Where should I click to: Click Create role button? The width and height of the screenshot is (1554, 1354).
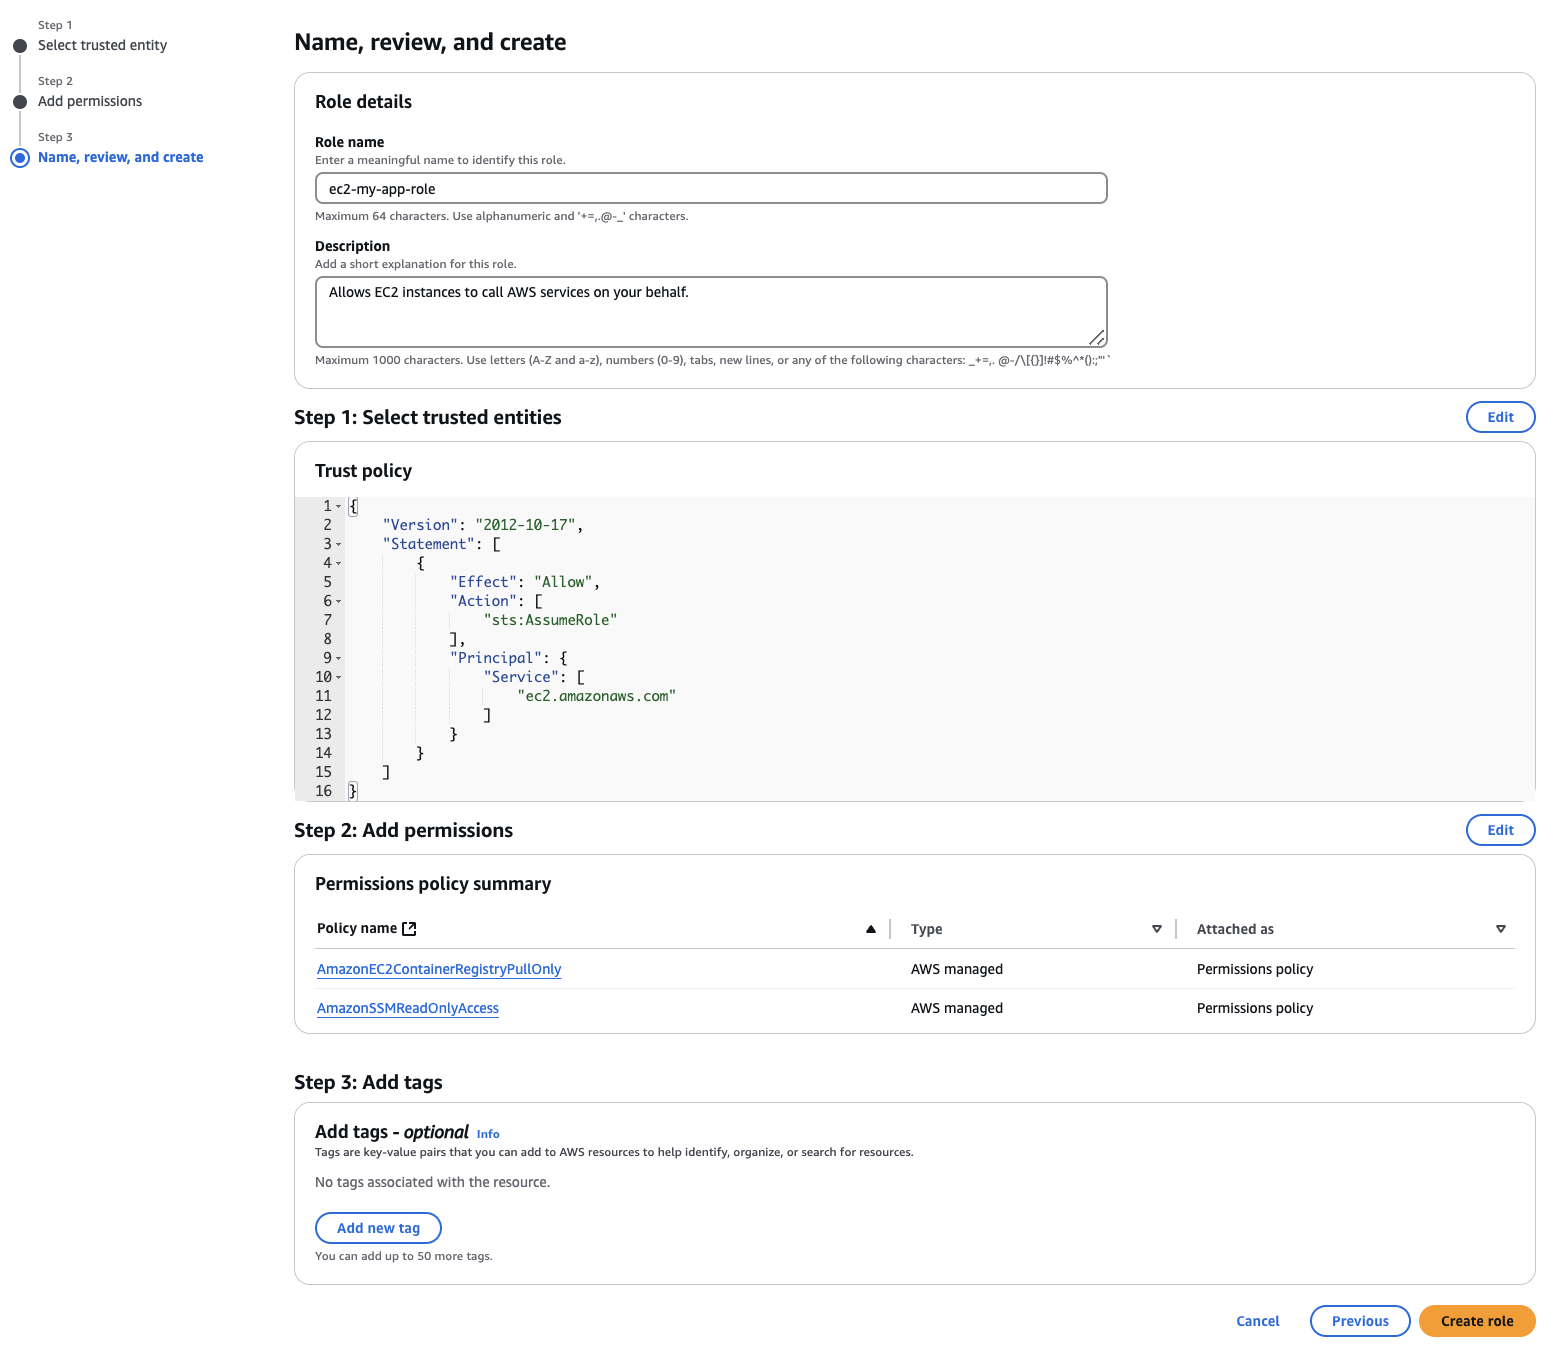click(x=1477, y=1321)
